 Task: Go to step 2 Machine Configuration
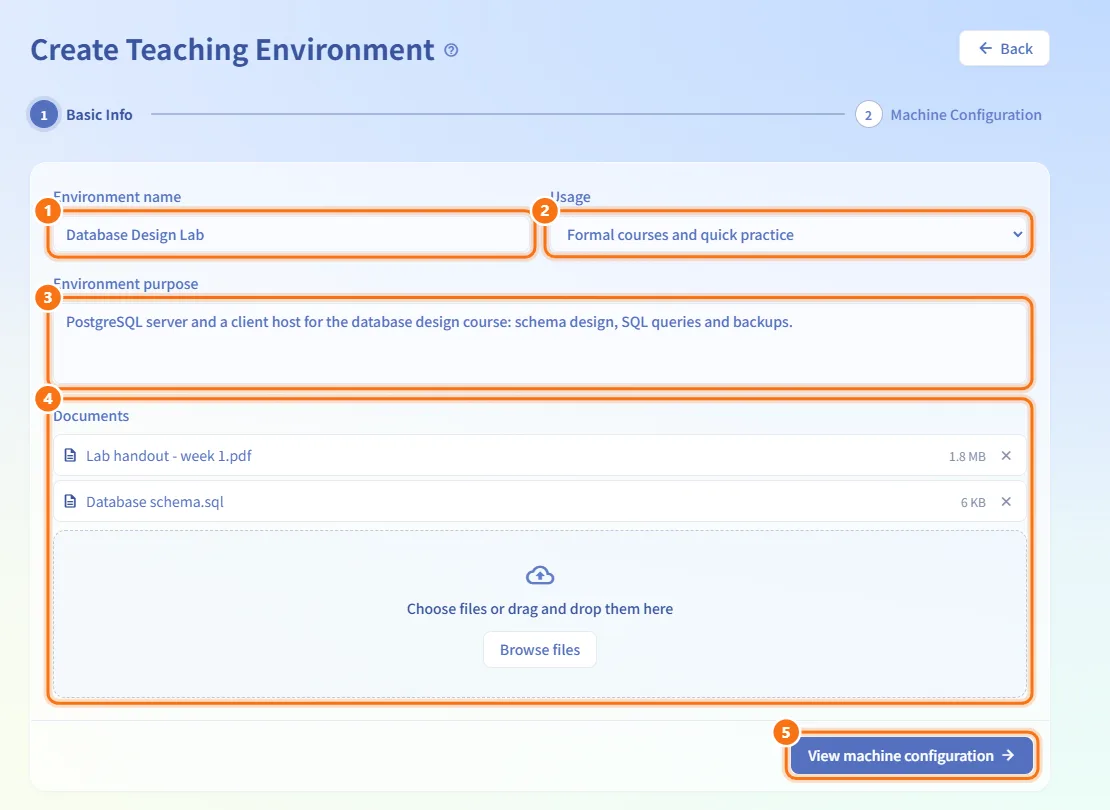(949, 115)
